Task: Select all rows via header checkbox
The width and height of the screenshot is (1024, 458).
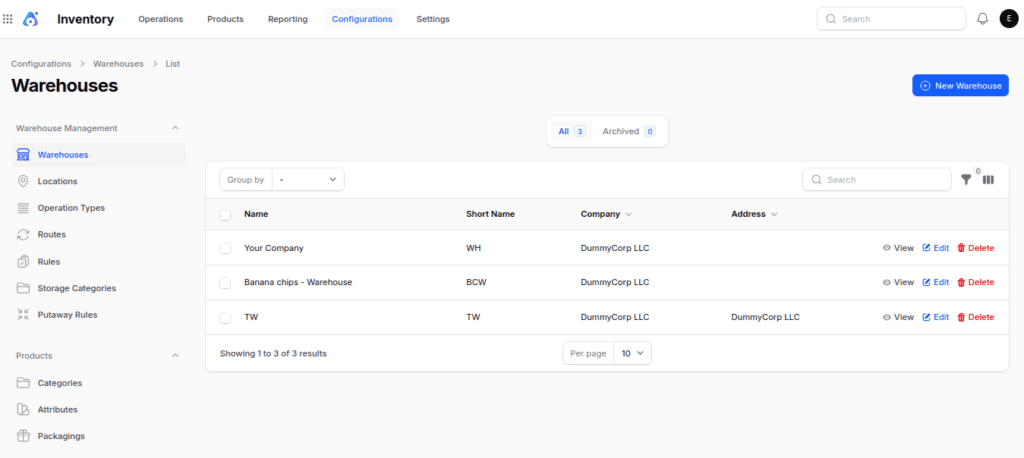Action: click(x=225, y=214)
